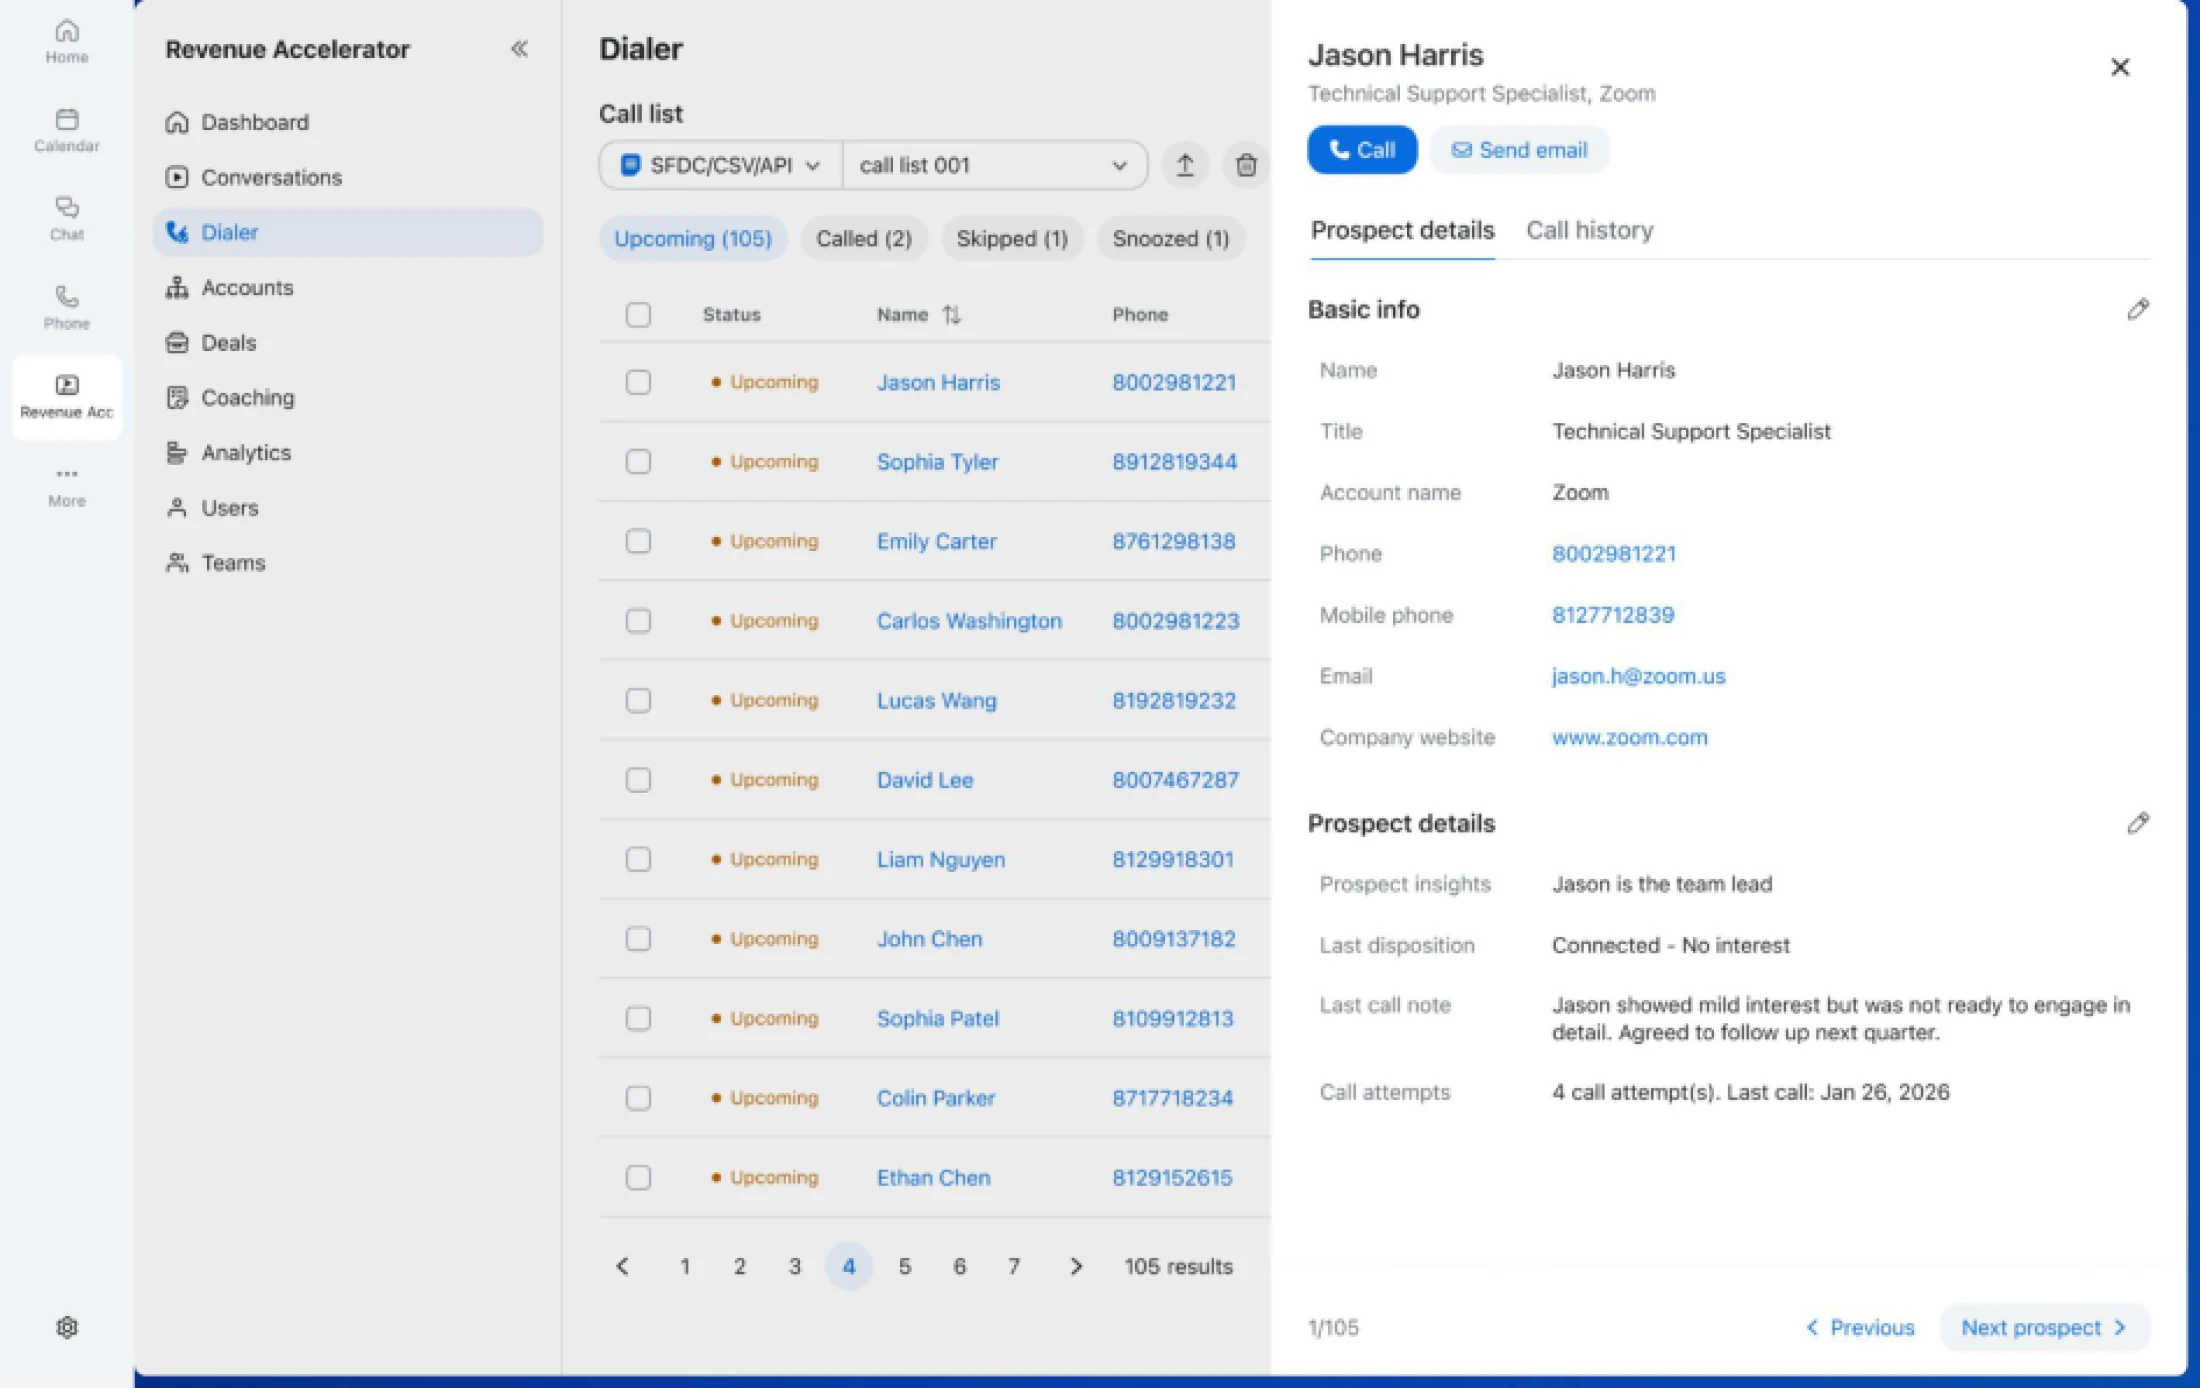Screen dimensions: 2200x1388
Task: Close the Jason Harris panel
Action: pos(2119,67)
